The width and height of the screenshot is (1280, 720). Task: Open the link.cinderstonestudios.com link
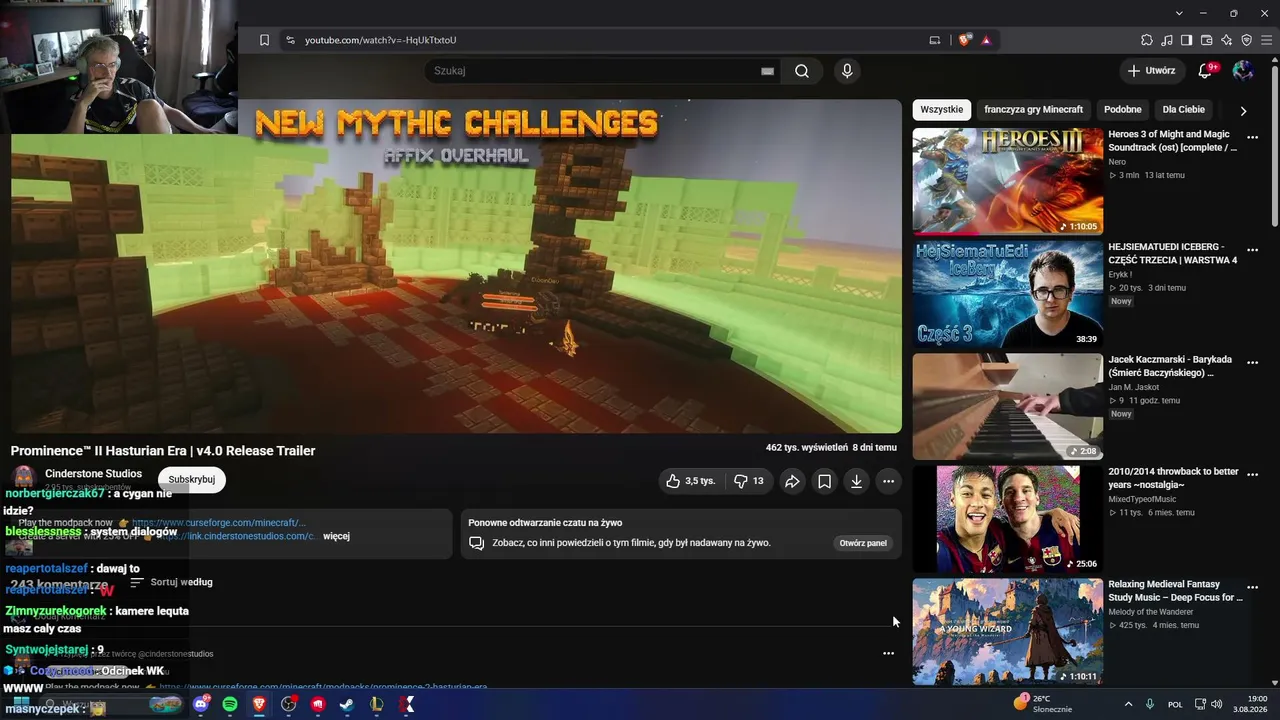[x=237, y=536]
